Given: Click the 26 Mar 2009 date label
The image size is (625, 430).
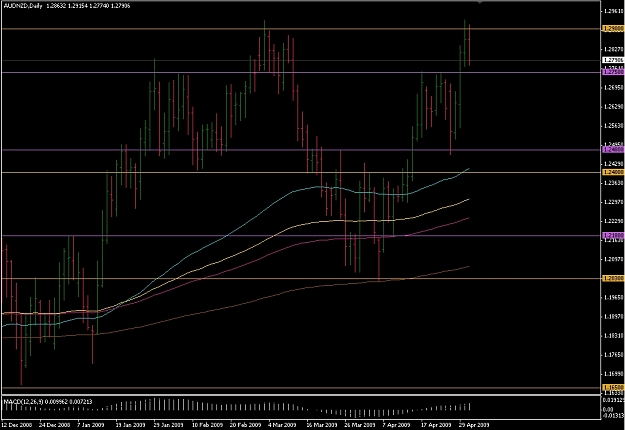Looking at the screenshot, I should [360, 425].
